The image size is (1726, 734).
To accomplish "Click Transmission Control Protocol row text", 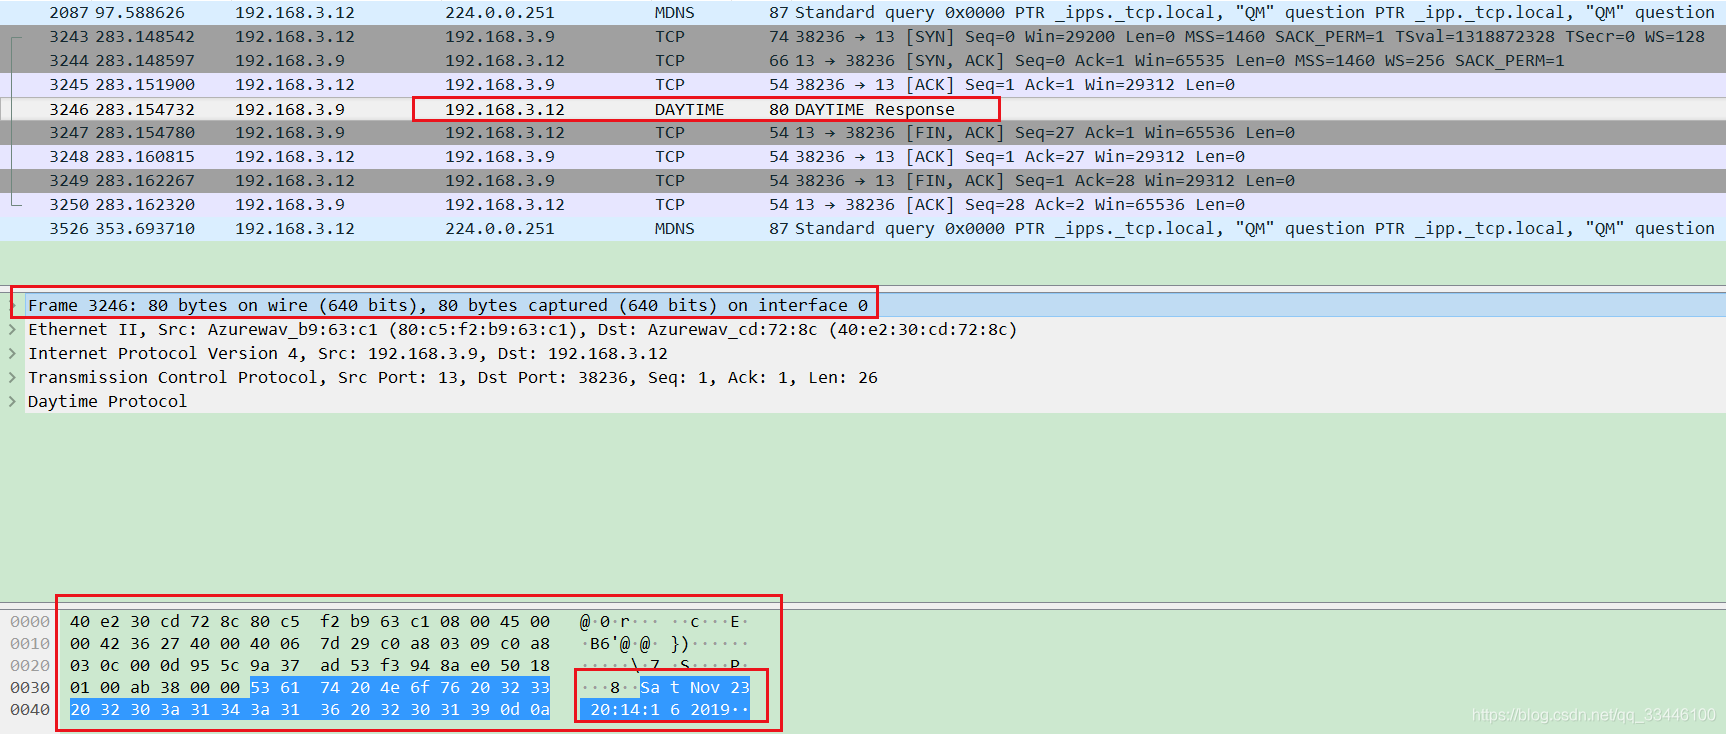I will click(453, 377).
